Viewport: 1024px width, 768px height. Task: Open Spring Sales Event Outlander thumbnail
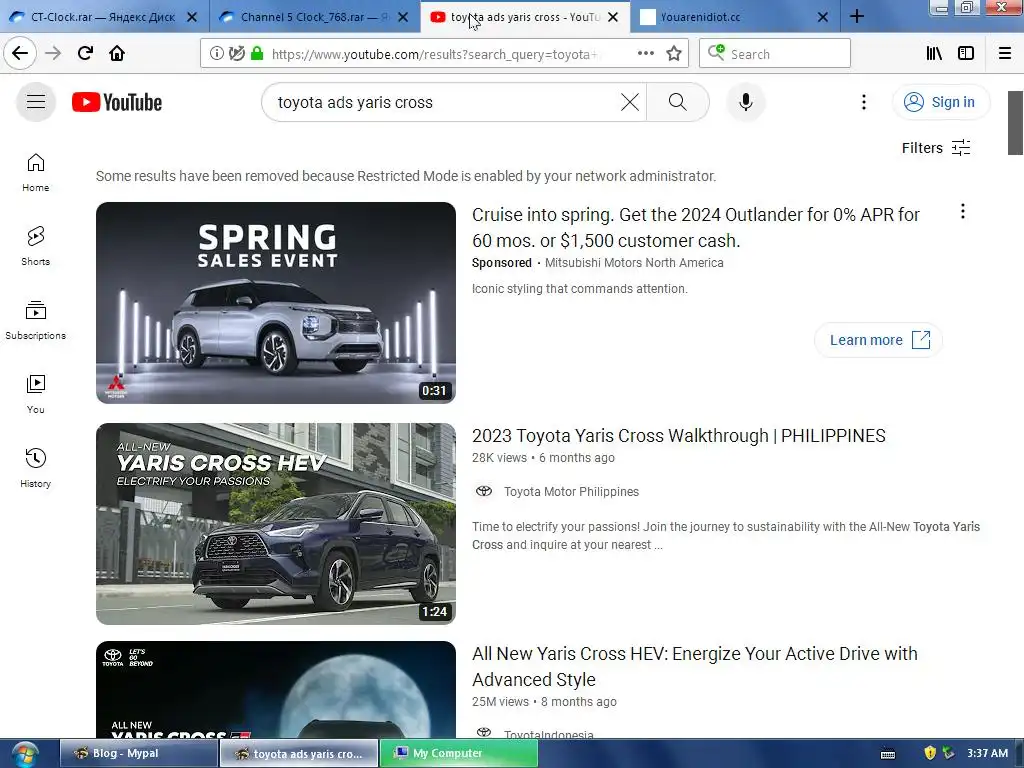click(x=276, y=302)
